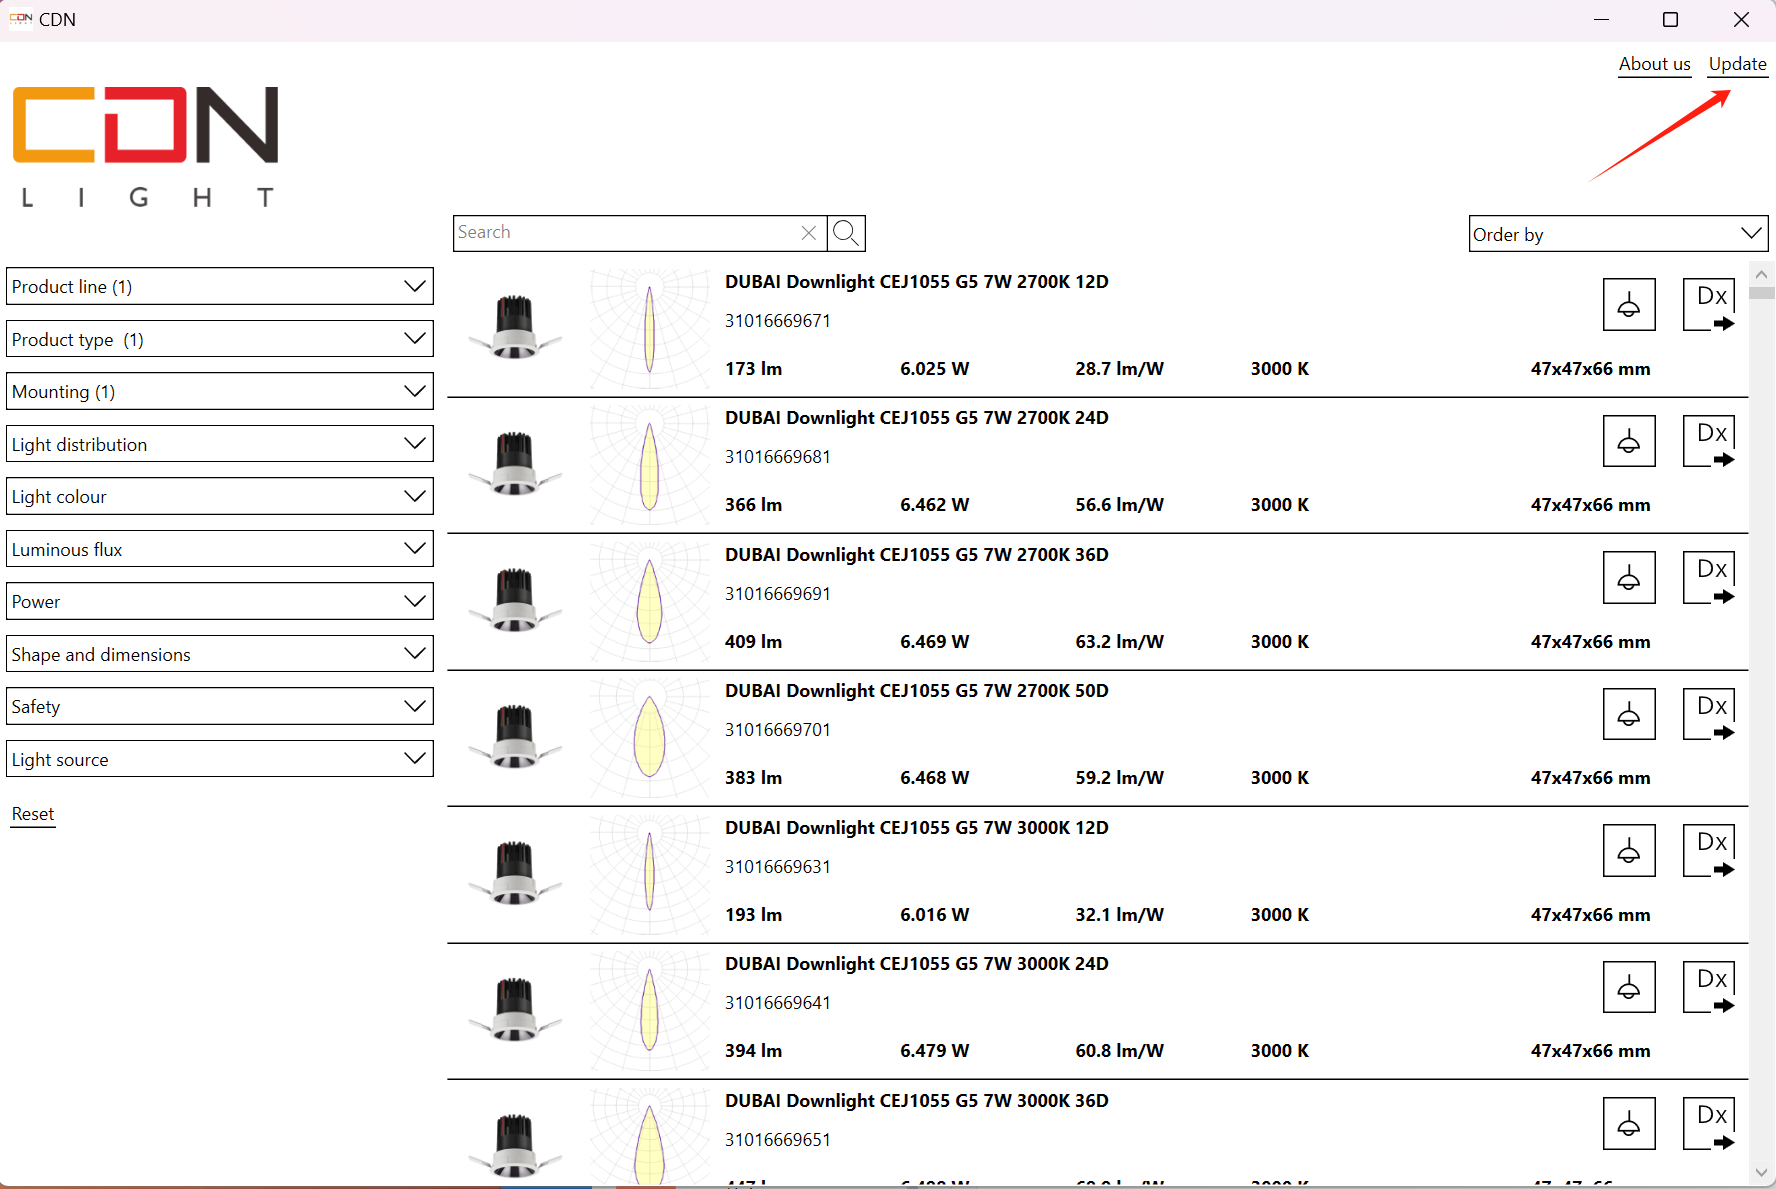Image resolution: width=1776 pixels, height=1189 pixels.
Task: Click Dx export icon for DUBAI 3000K 36D
Action: [x=1711, y=1124]
